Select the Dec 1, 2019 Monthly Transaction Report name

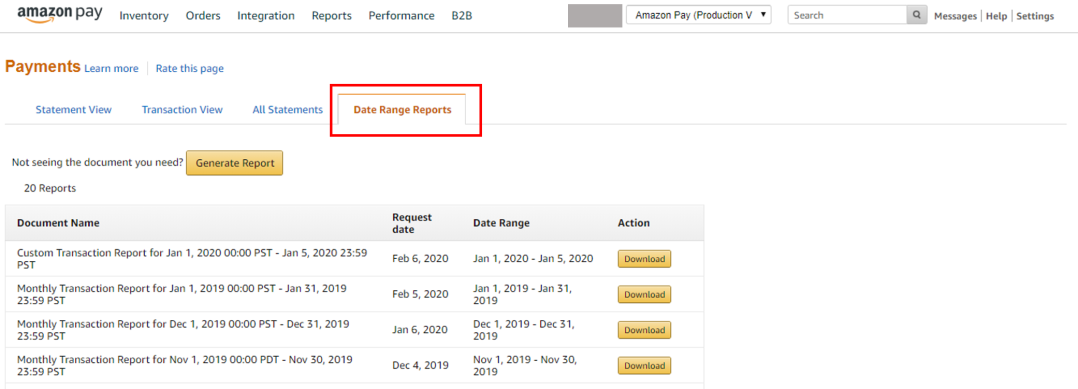coord(183,330)
